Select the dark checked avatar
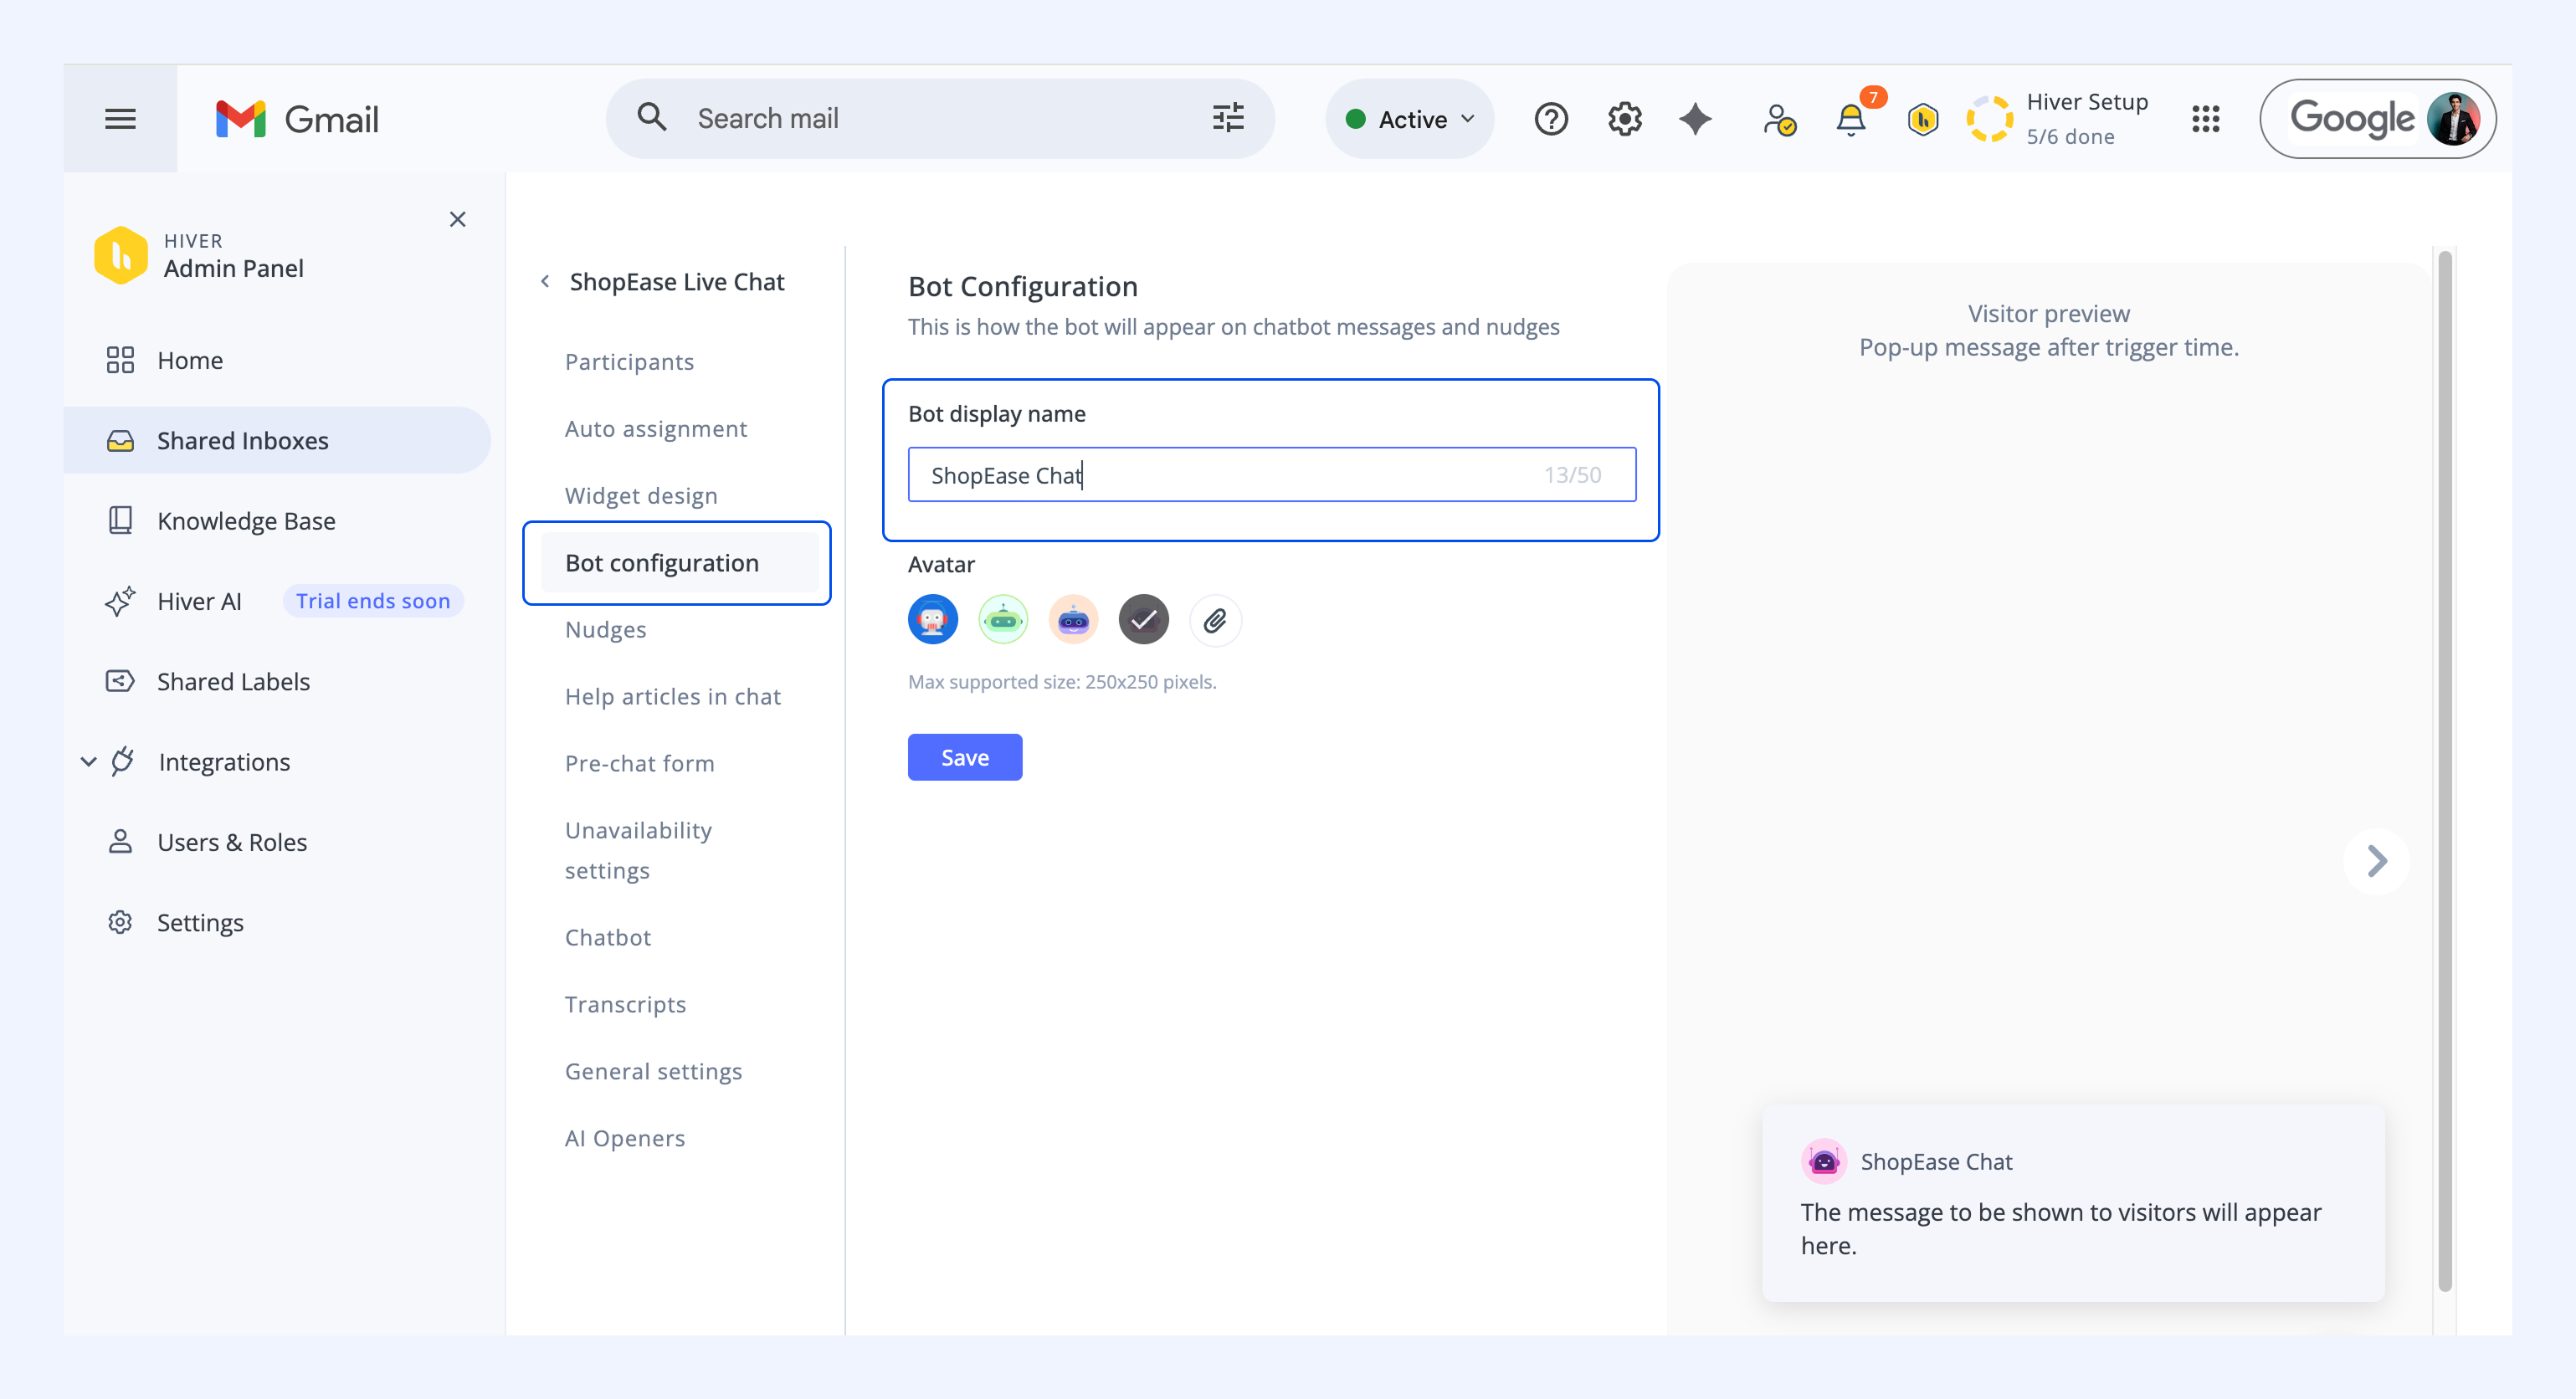 tap(1144, 620)
